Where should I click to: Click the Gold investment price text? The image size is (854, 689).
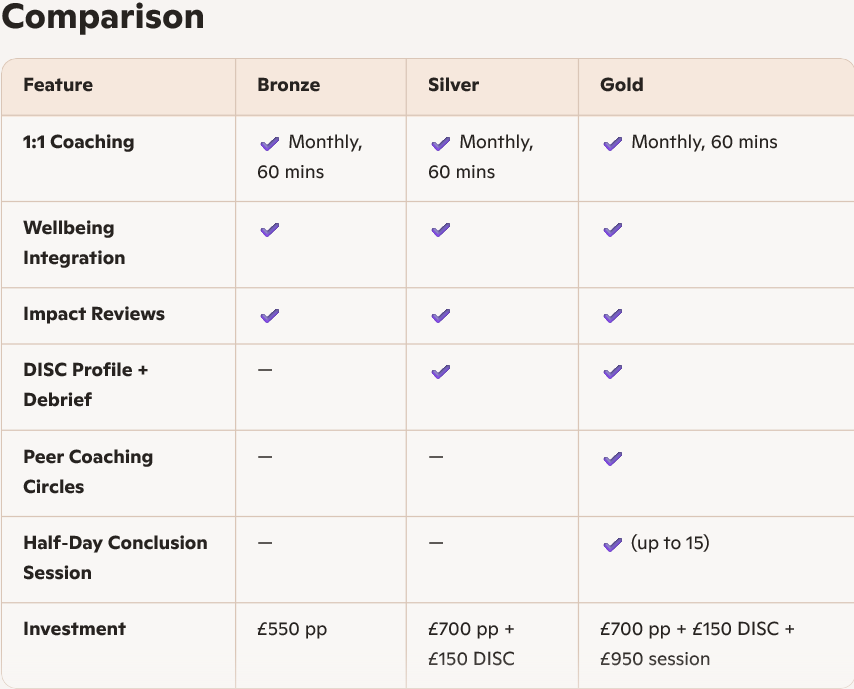(697, 644)
